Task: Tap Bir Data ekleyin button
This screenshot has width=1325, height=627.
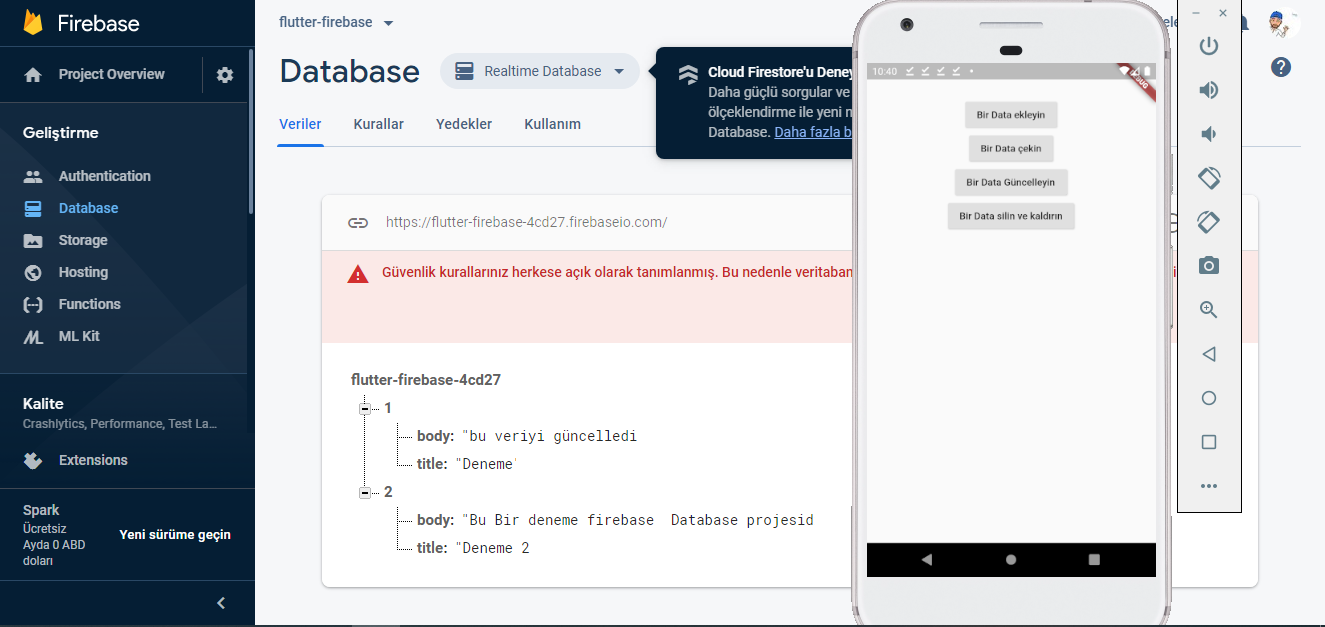Action: pyautogui.click(x=1011, y=115)
